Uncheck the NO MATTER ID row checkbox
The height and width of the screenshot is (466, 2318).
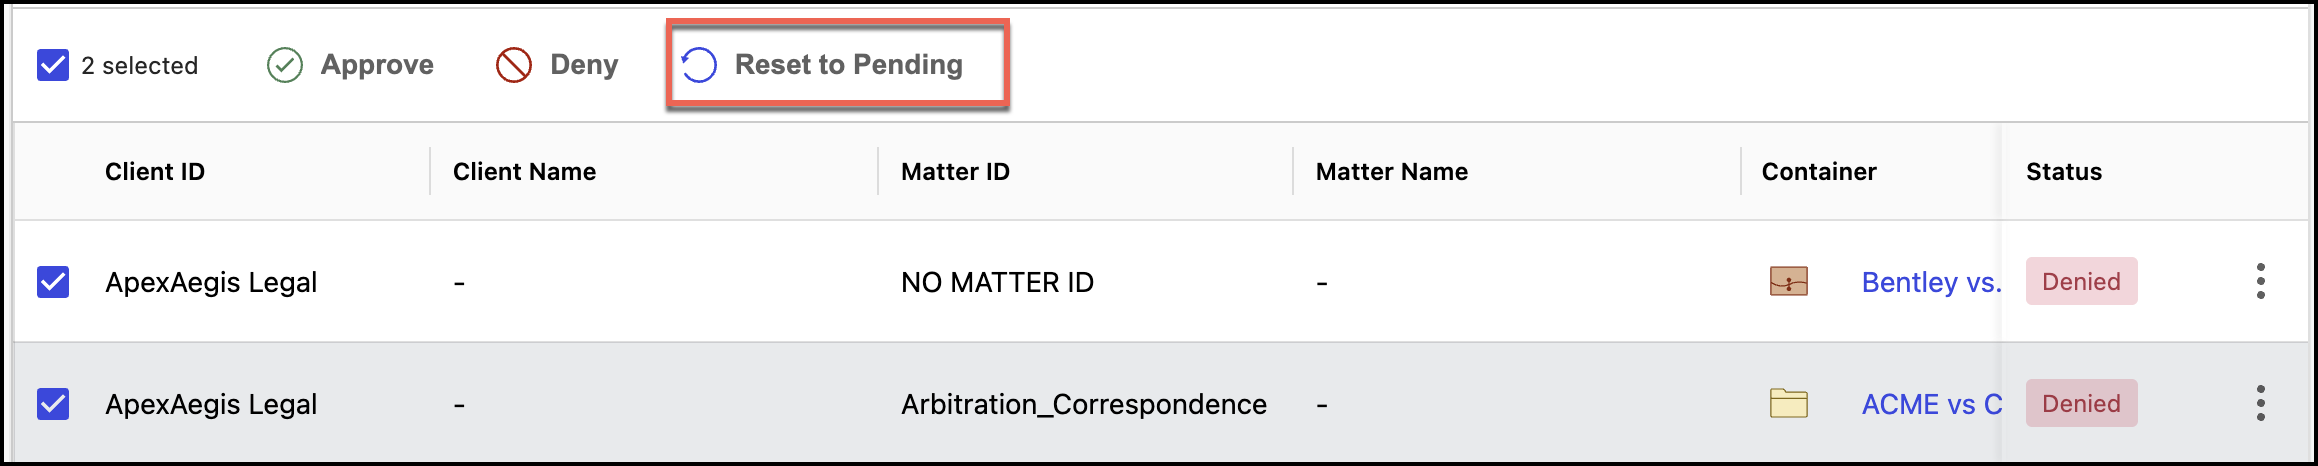(53, 282)
